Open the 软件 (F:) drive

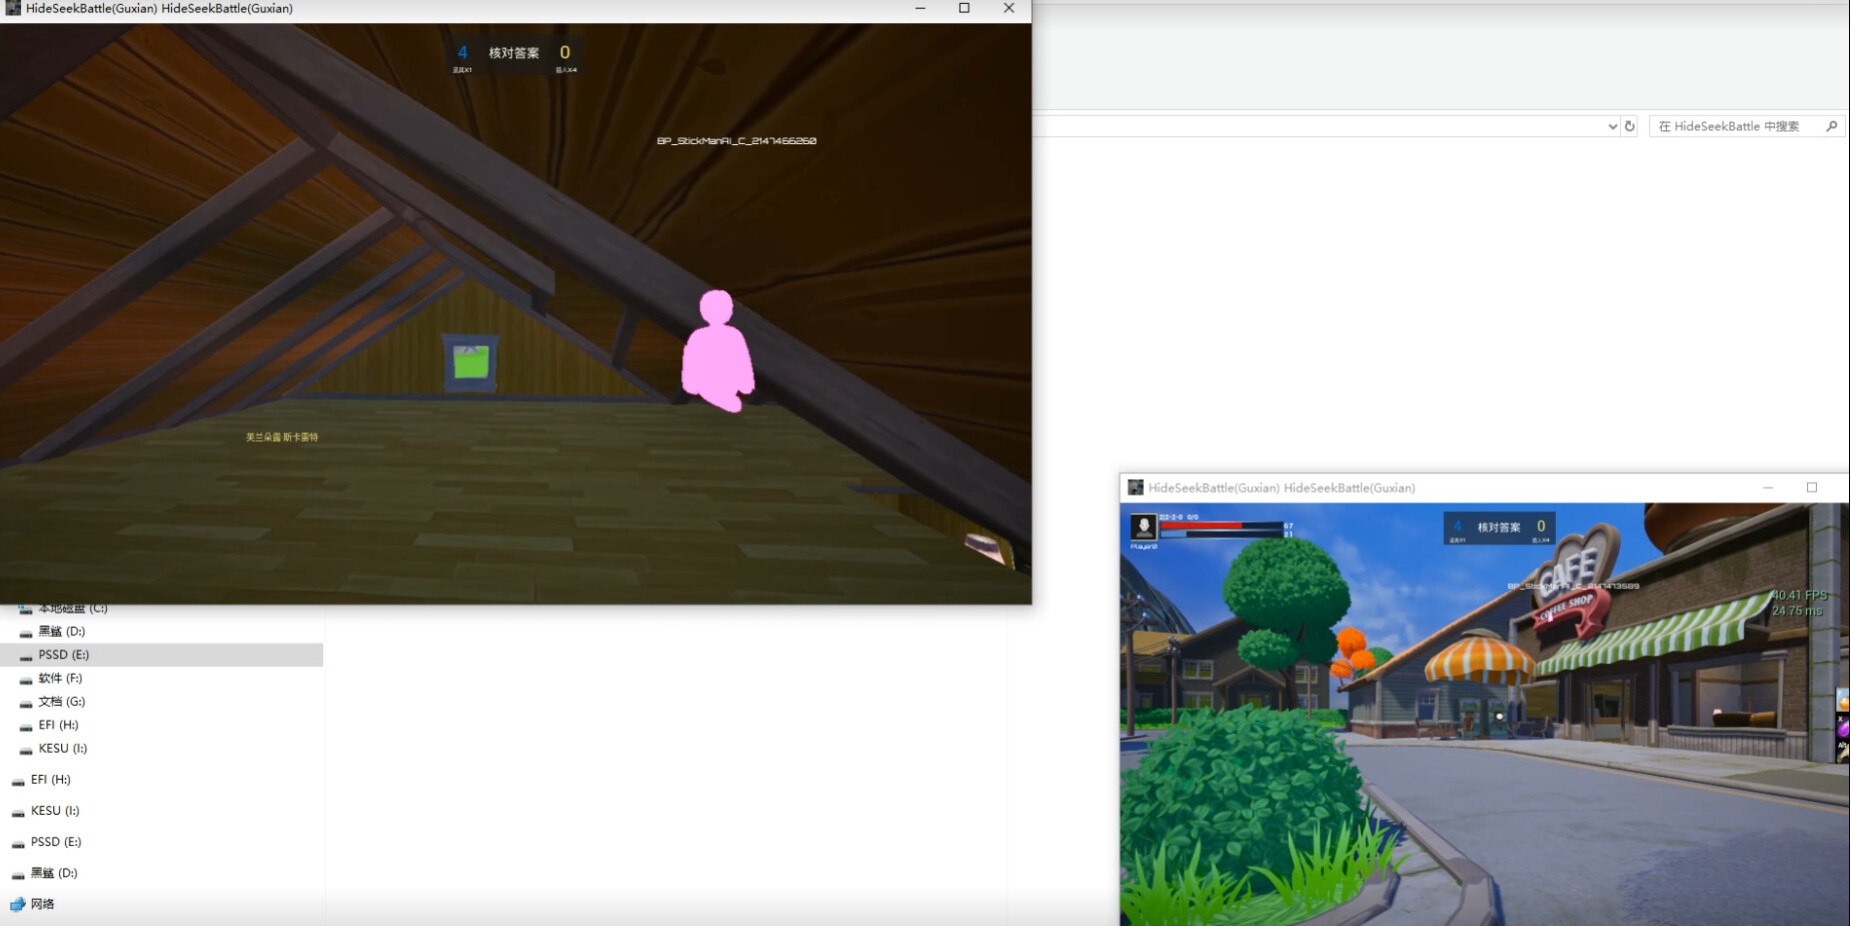pos(60,678)
